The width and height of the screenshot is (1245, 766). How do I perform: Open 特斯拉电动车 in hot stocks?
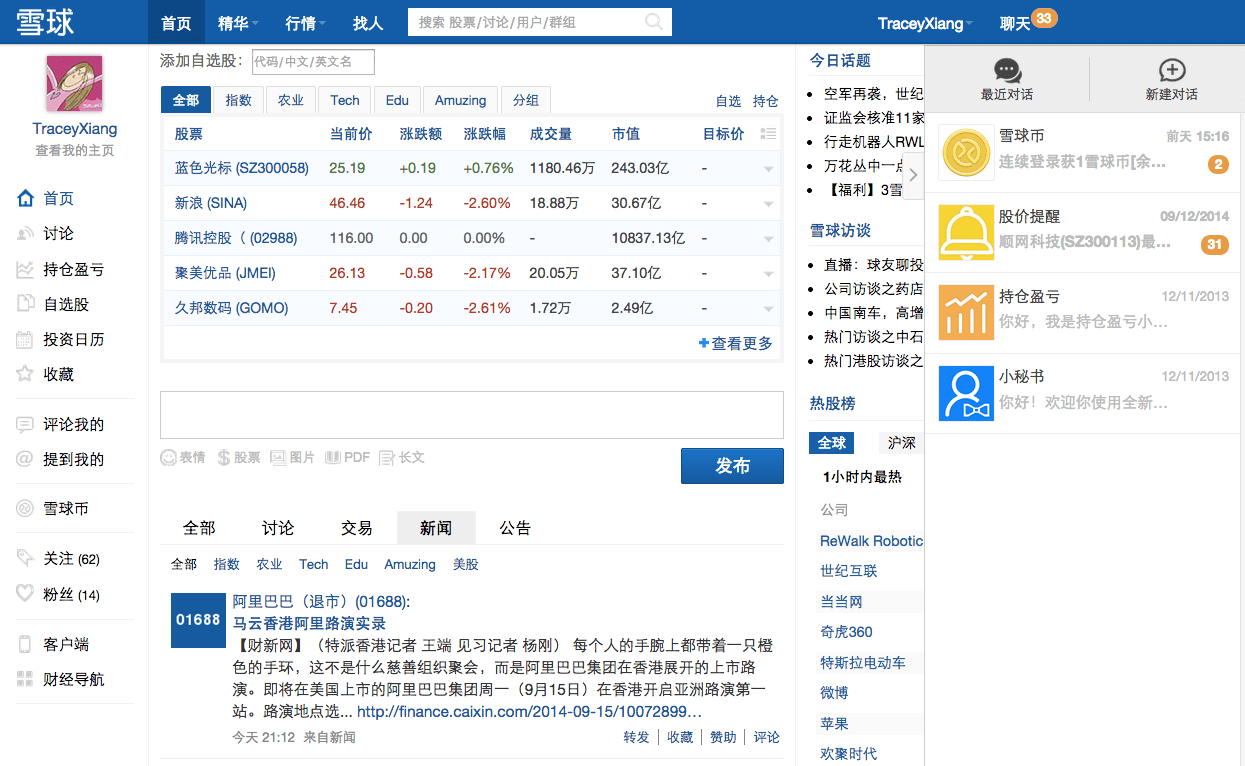tap(862, 662)
